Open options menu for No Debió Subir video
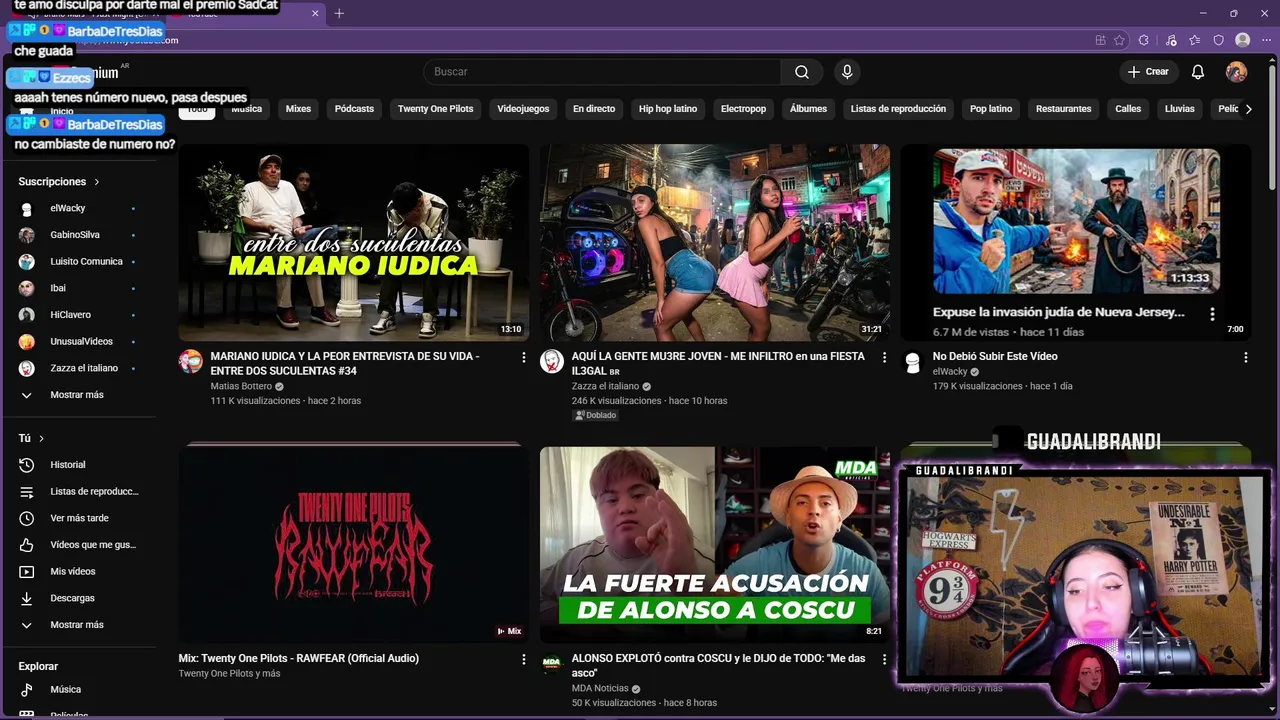The image size is (1280, 720). [1245, 357]
